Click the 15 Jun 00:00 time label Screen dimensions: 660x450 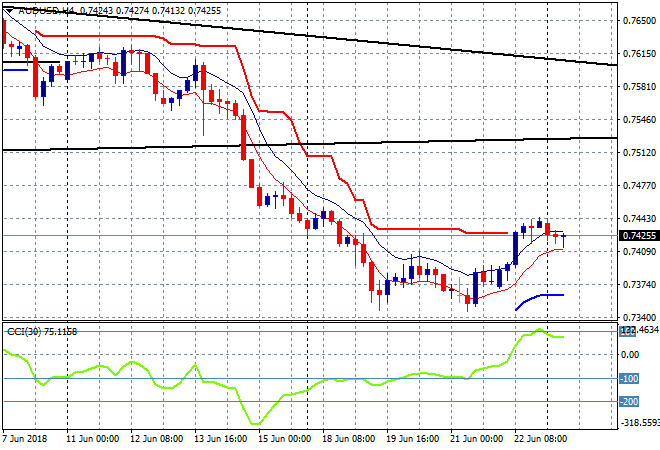click(x=285, y=439)
